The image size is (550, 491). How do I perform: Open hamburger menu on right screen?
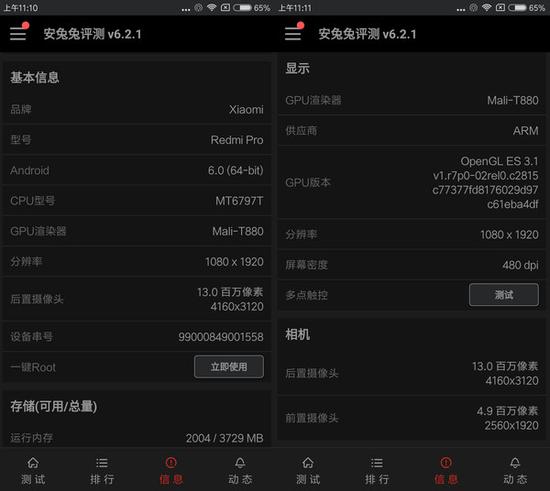[x=294, y=33]
